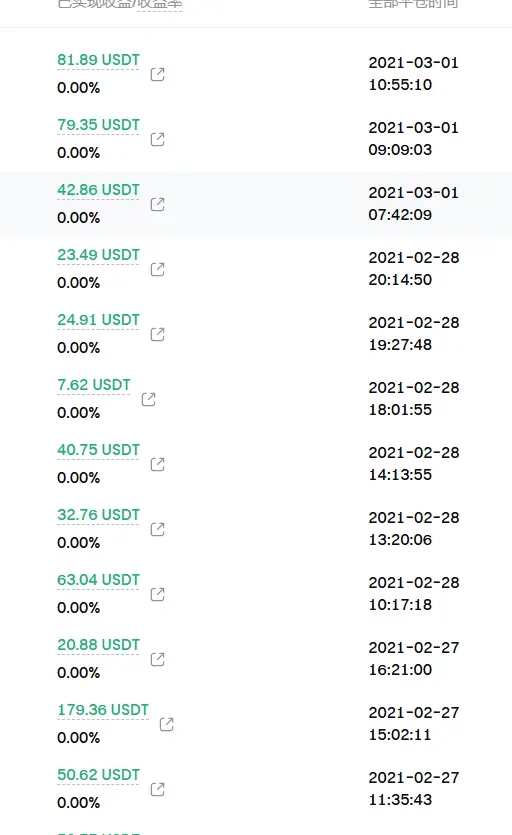Screen dimensions: 512x835
Task: Select row closed at 2021-03-01 10:55:10
Action: [256, 74]
